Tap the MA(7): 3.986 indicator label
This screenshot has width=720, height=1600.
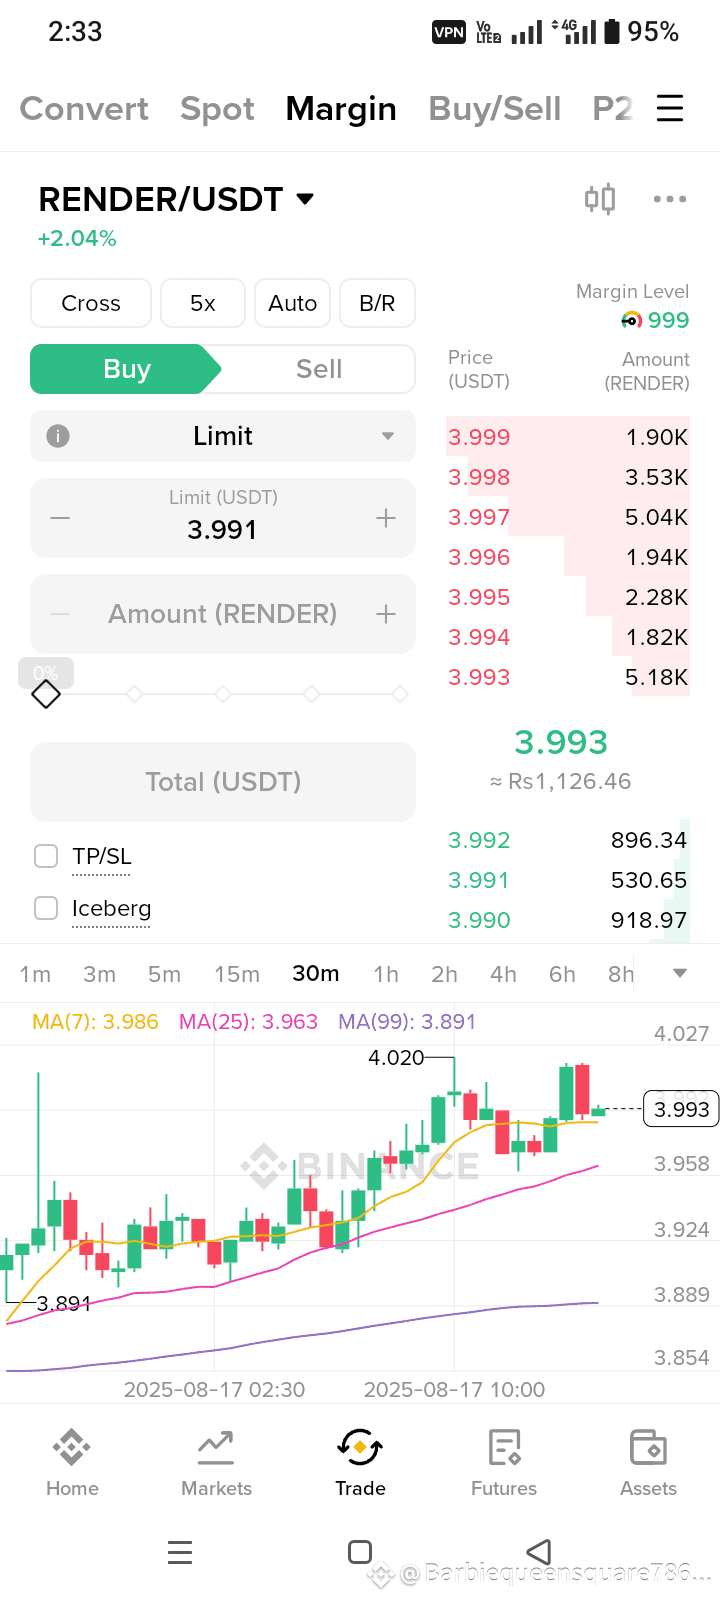(x=95, y=1022)
